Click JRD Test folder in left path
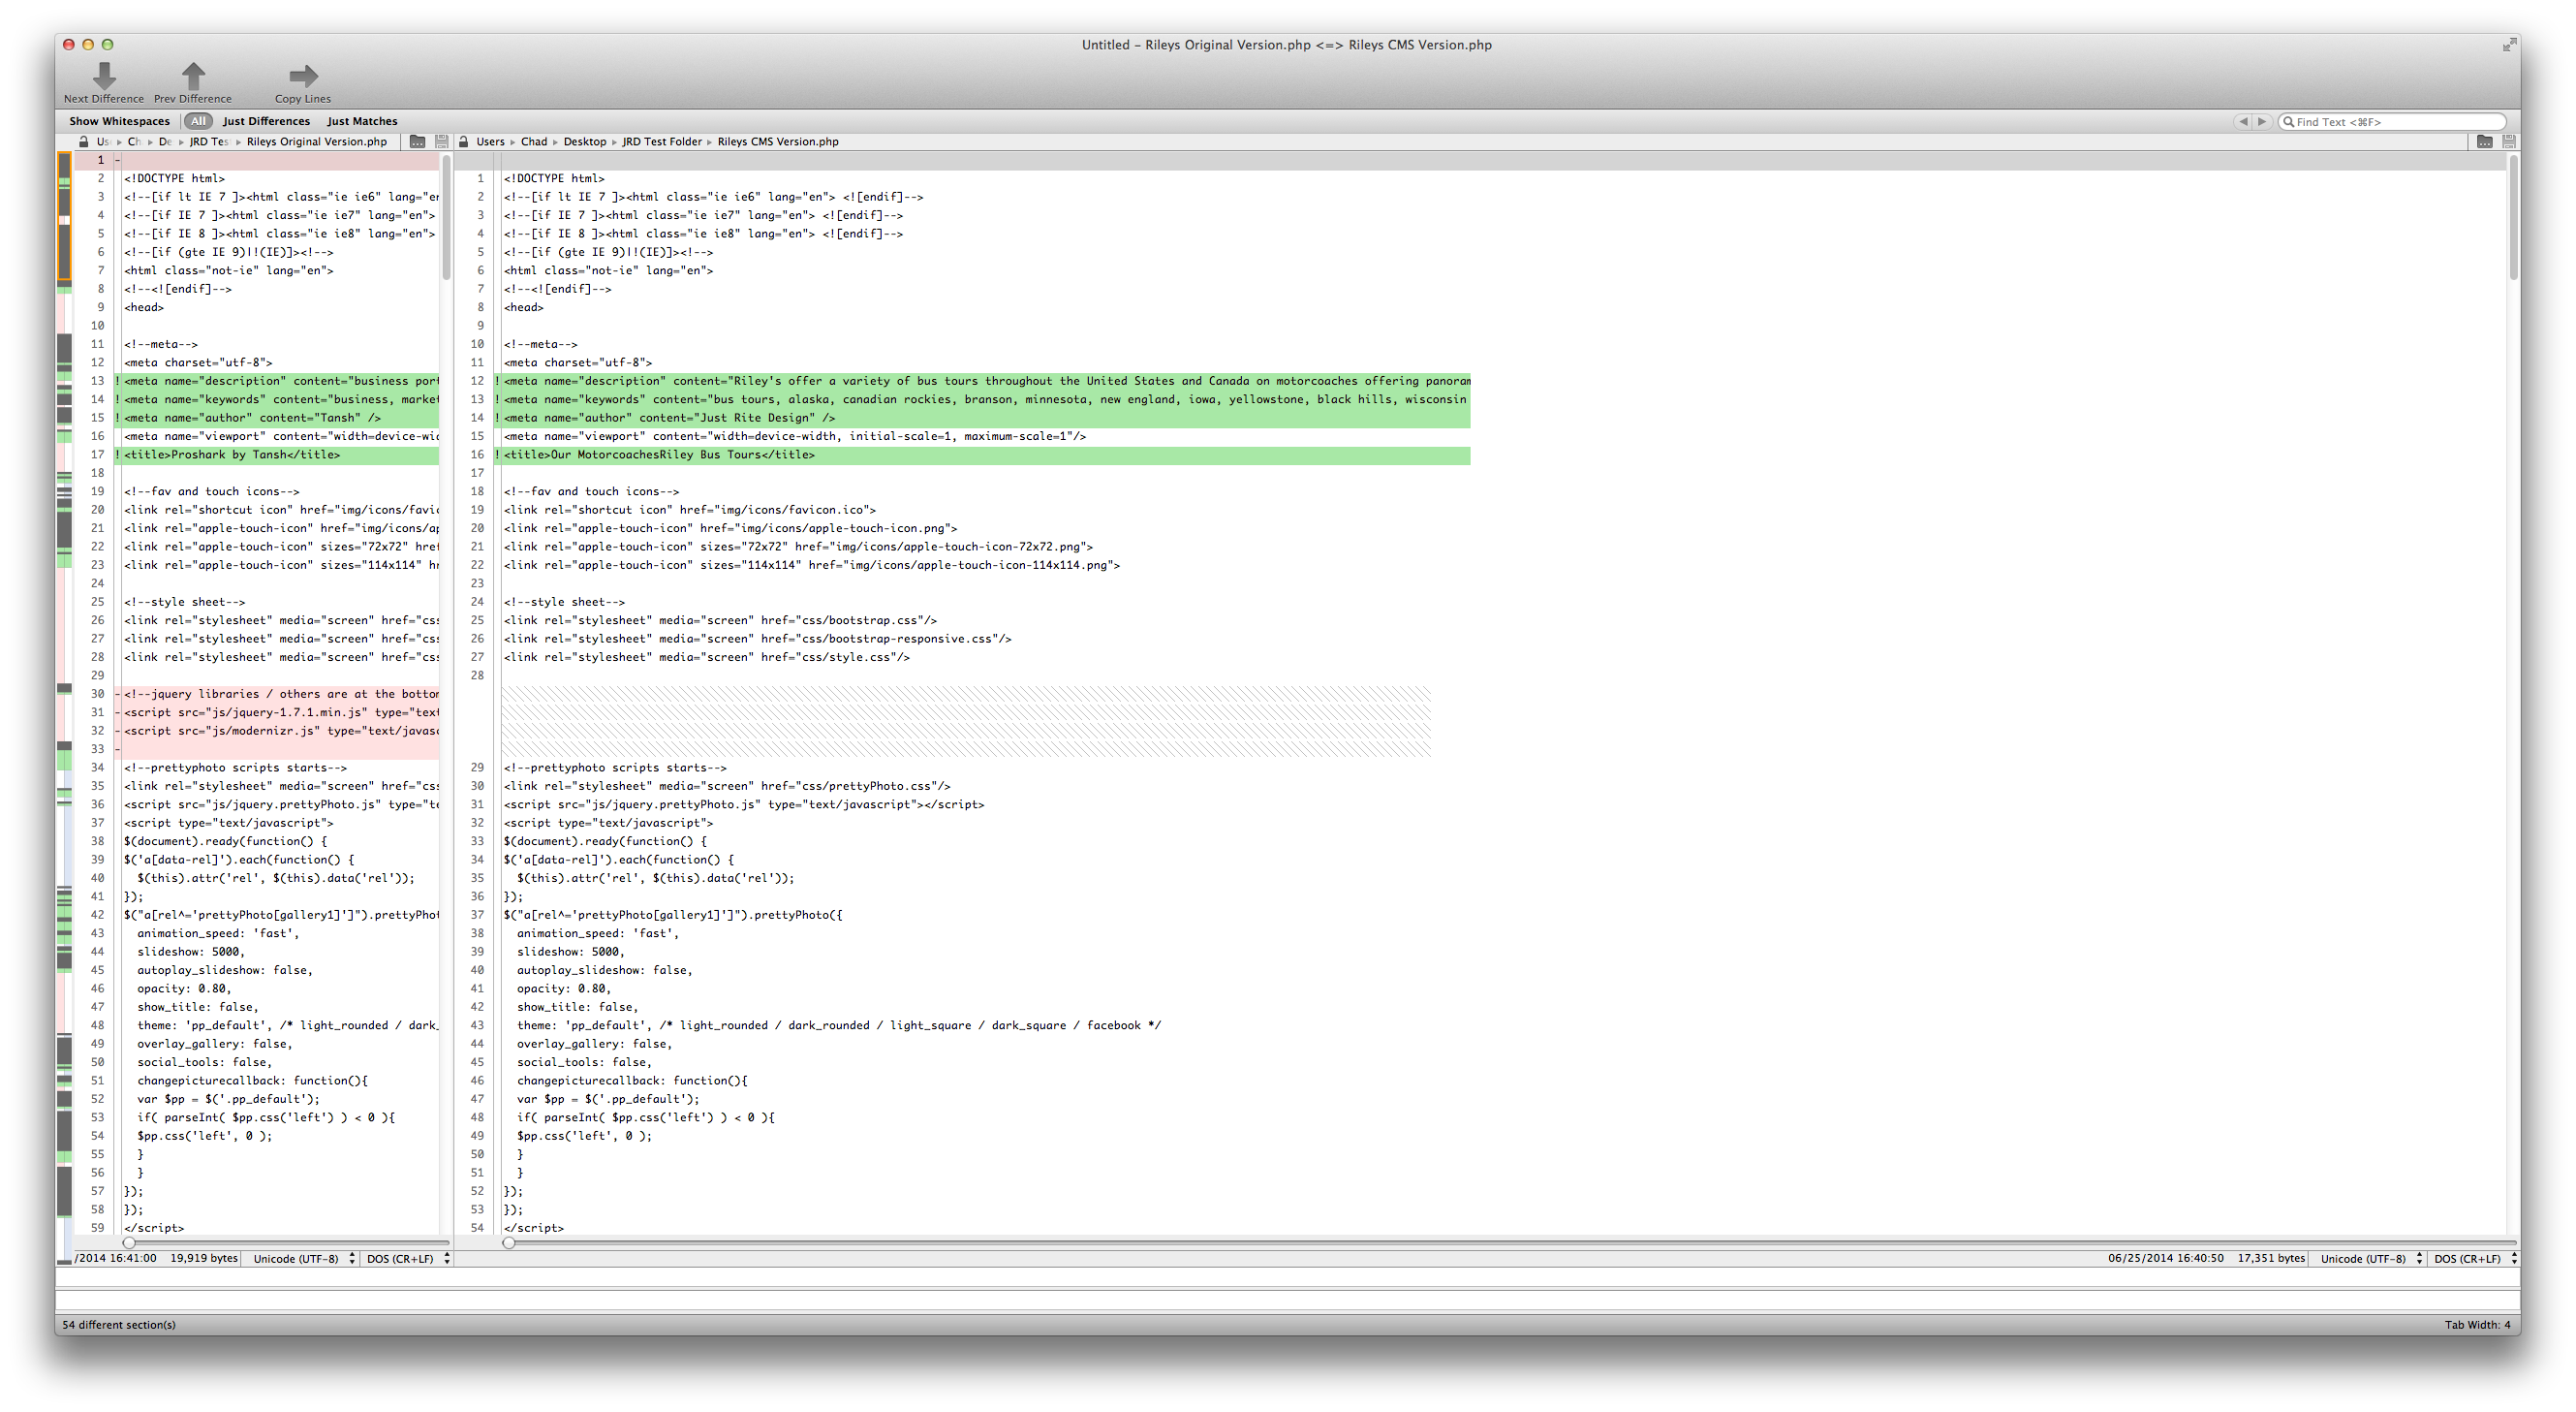Image resolution: width=2576 pixels, height=1412 pixels. [x=209, y=142]
